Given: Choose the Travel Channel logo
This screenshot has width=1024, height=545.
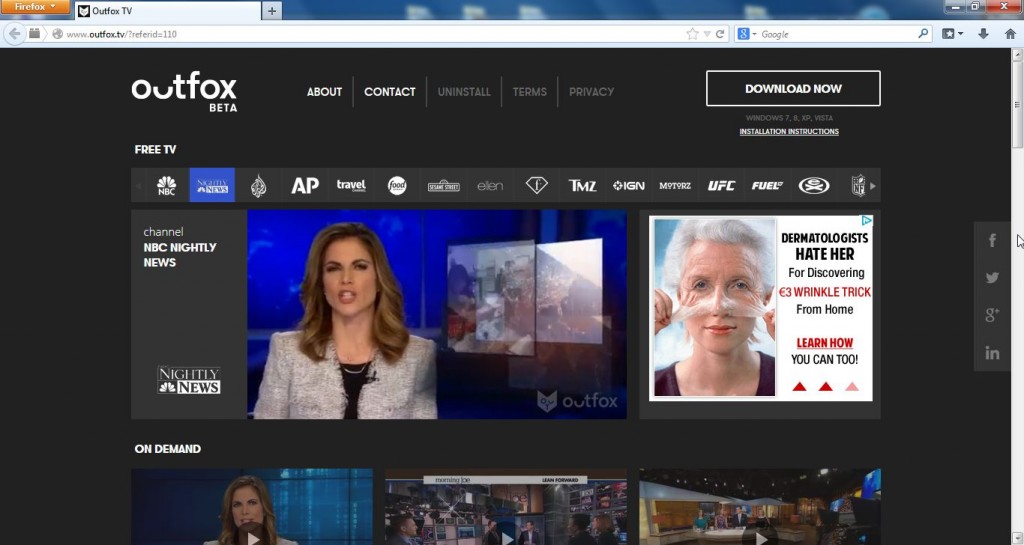Looking at the screenshot, I should click(351, 185).
